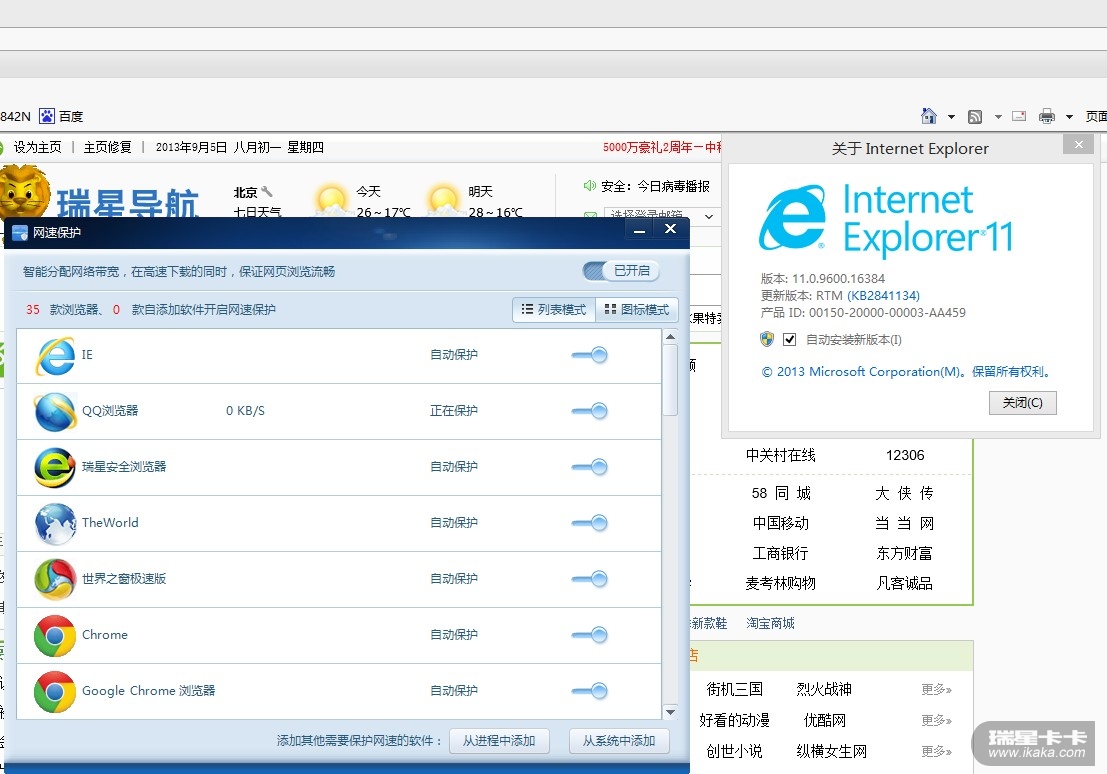Click the TheWorld globe icon
Screen dimensions: 1107x774
tap(55, 523)
